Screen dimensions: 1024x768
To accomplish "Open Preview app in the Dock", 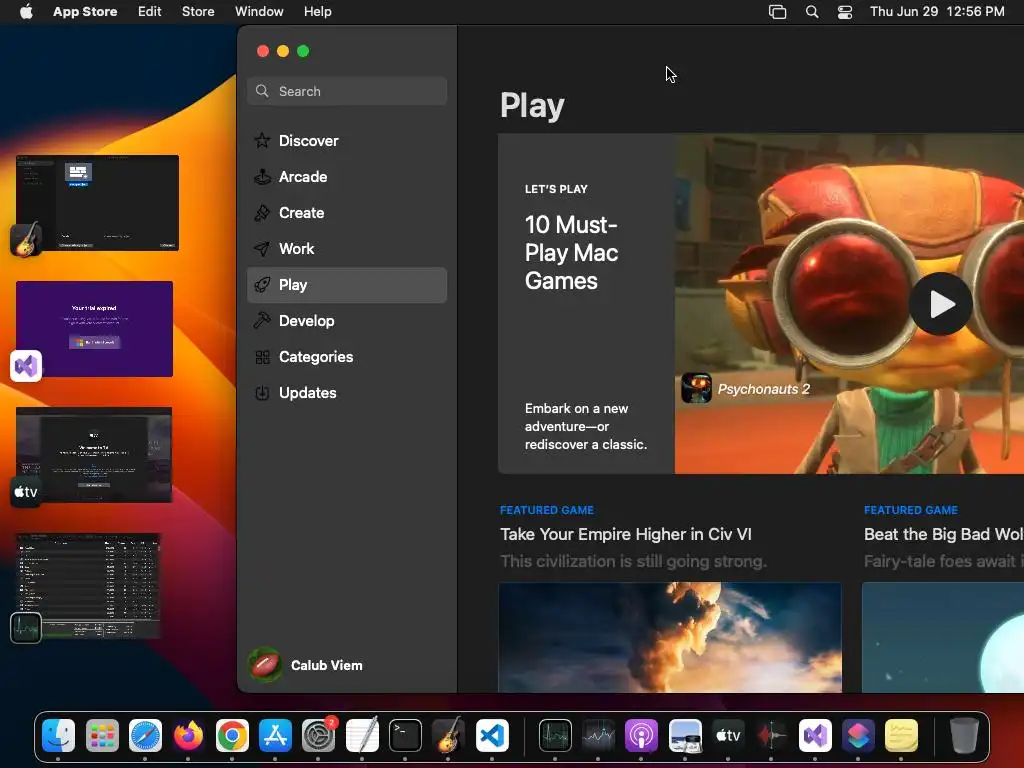I will click(x=685, y=736).
